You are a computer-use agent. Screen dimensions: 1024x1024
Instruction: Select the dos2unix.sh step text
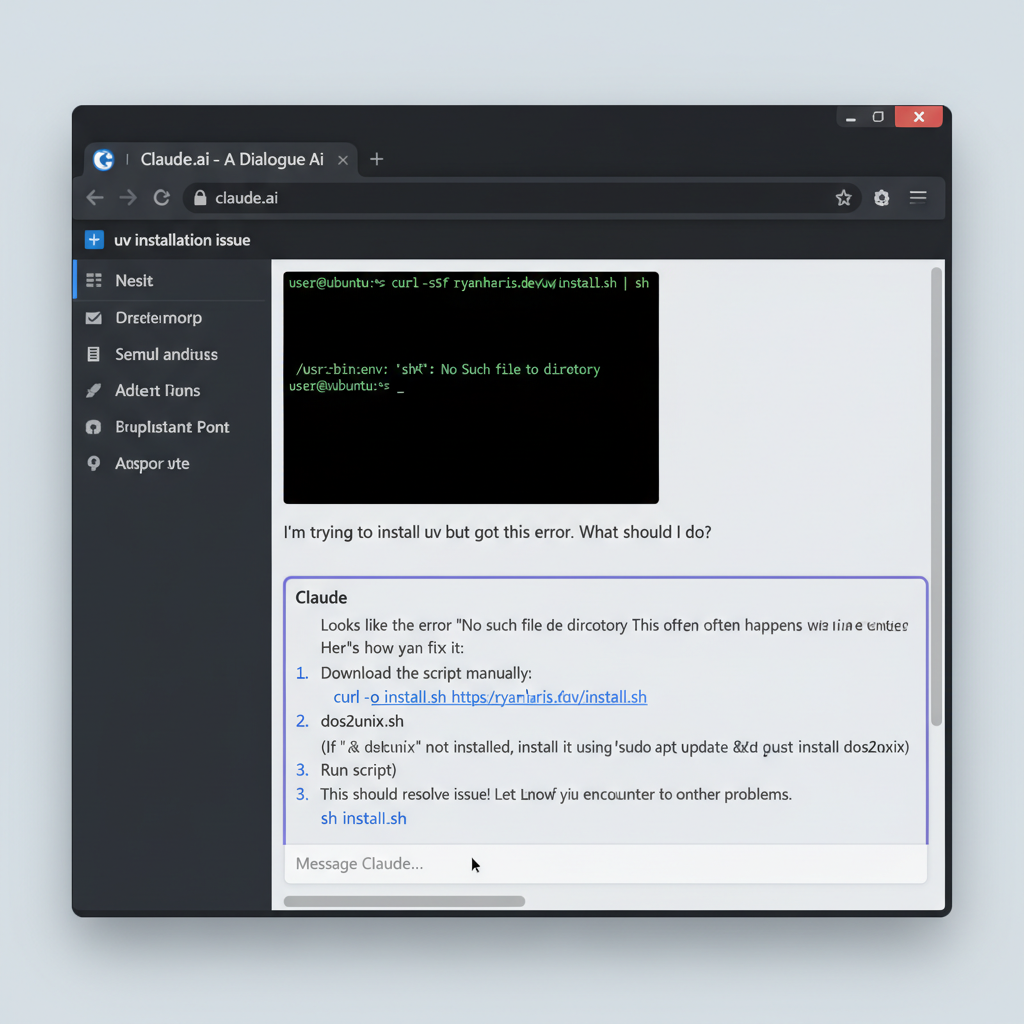pos(362,721)
